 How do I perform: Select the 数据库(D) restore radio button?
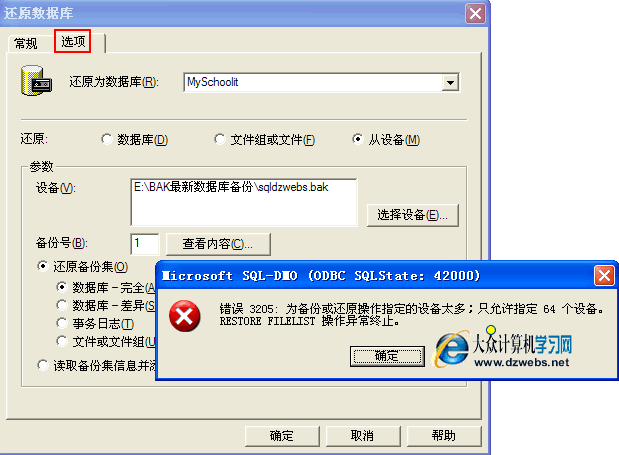click(107, 139)
